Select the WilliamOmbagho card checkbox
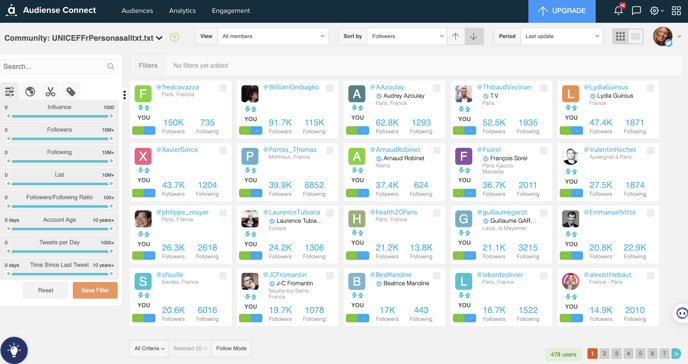The image size is (688, 364). [330, 88]
